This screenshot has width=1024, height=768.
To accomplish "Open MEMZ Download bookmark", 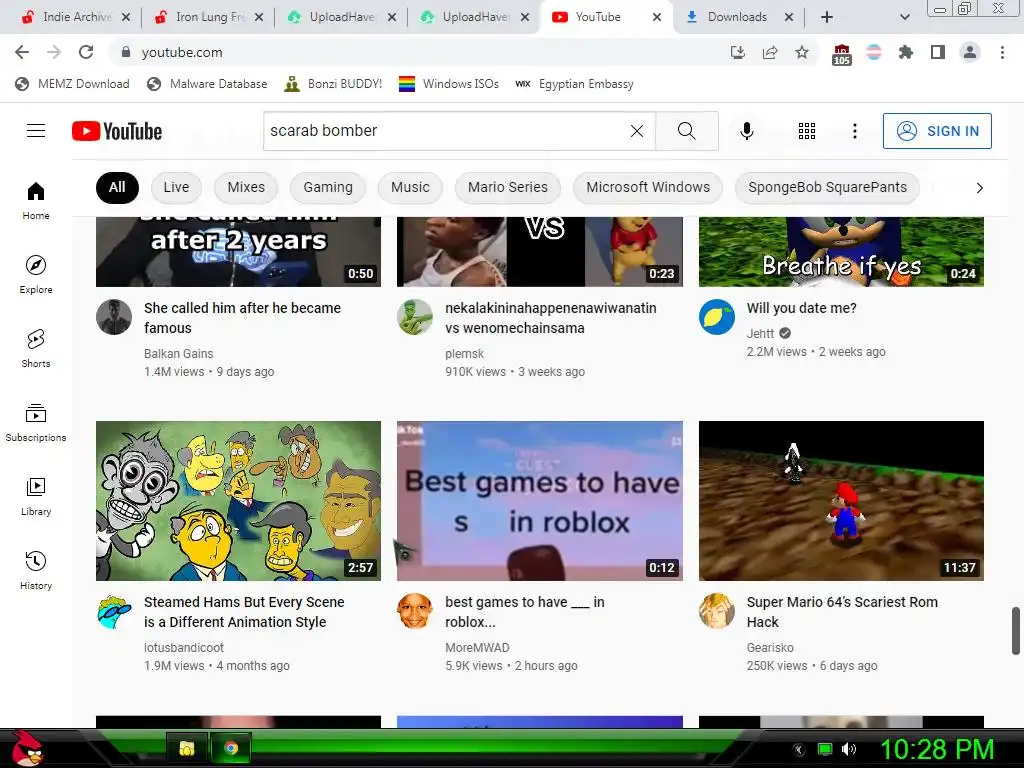I will [72, 84].
